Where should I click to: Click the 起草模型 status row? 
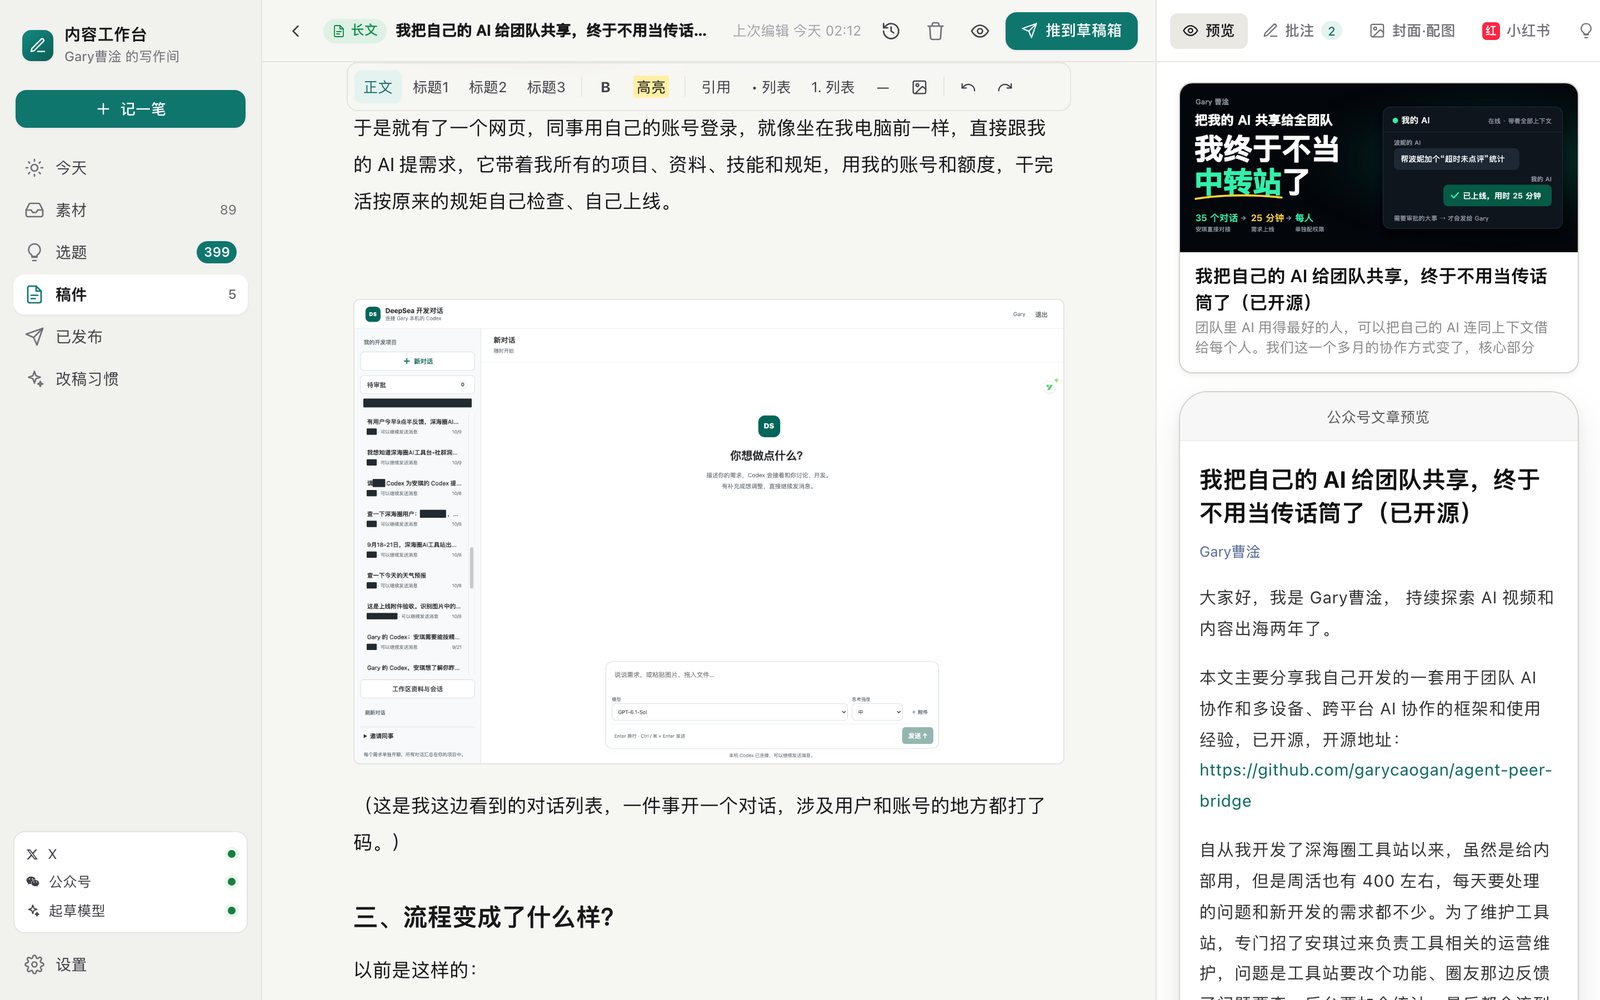pyautogui.click(x=130, y=911)
